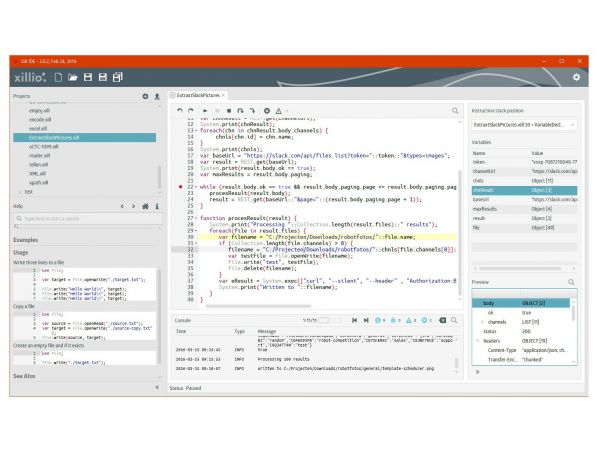Open encode.xill in Projects

40,119
